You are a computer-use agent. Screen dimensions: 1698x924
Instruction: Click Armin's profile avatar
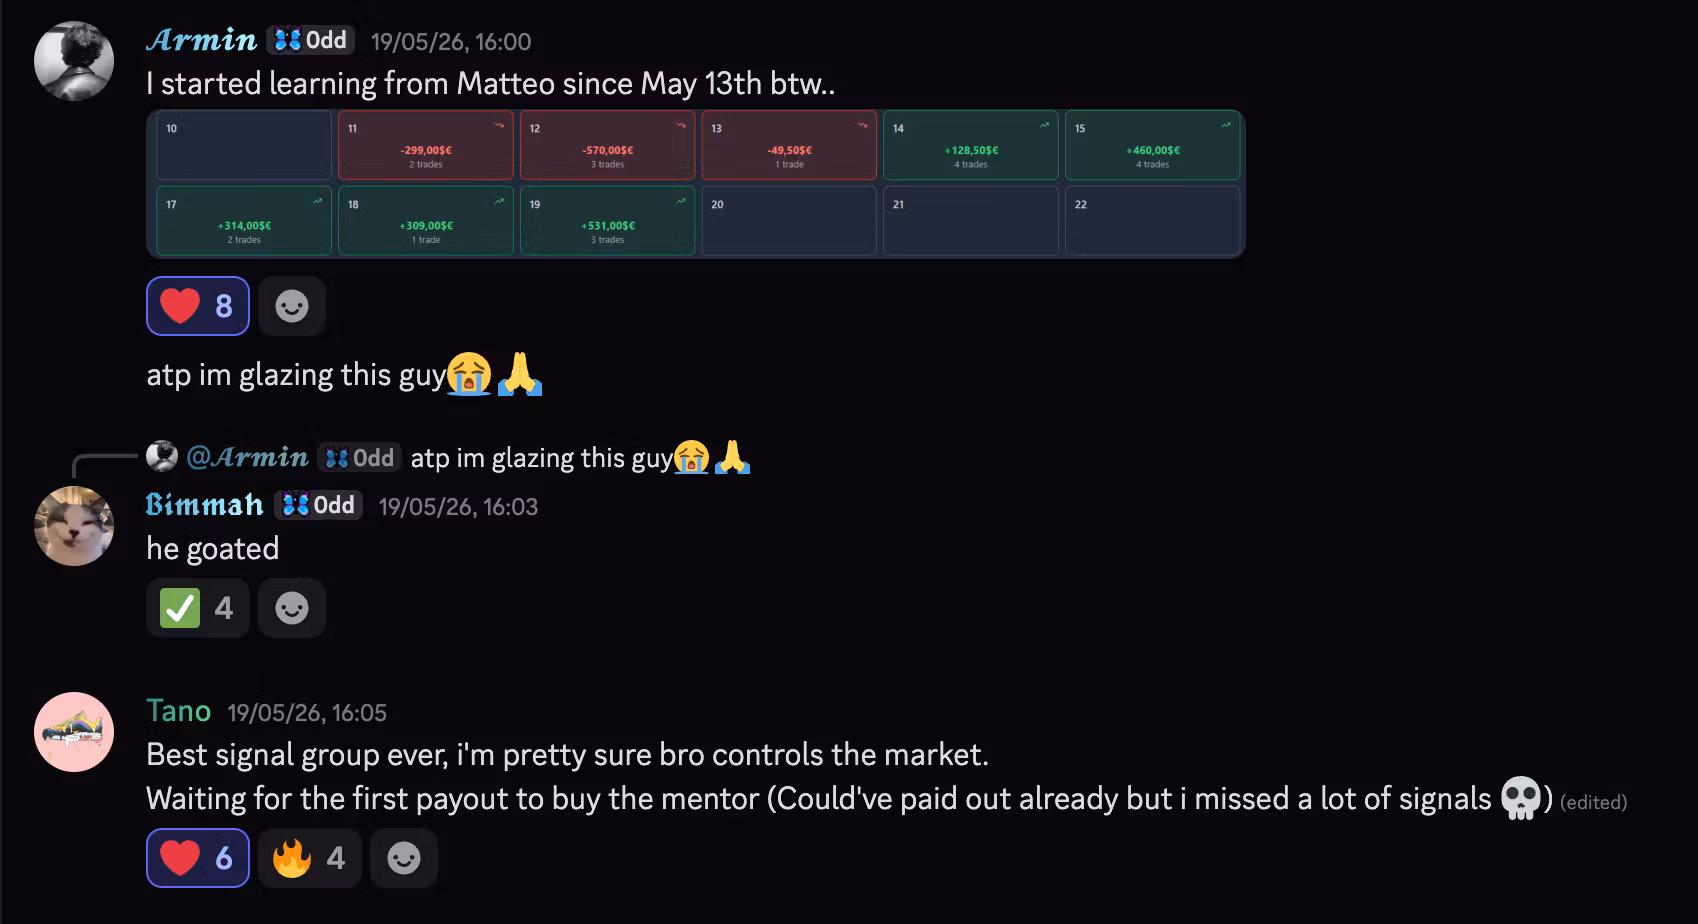click(x=74, y=61)
